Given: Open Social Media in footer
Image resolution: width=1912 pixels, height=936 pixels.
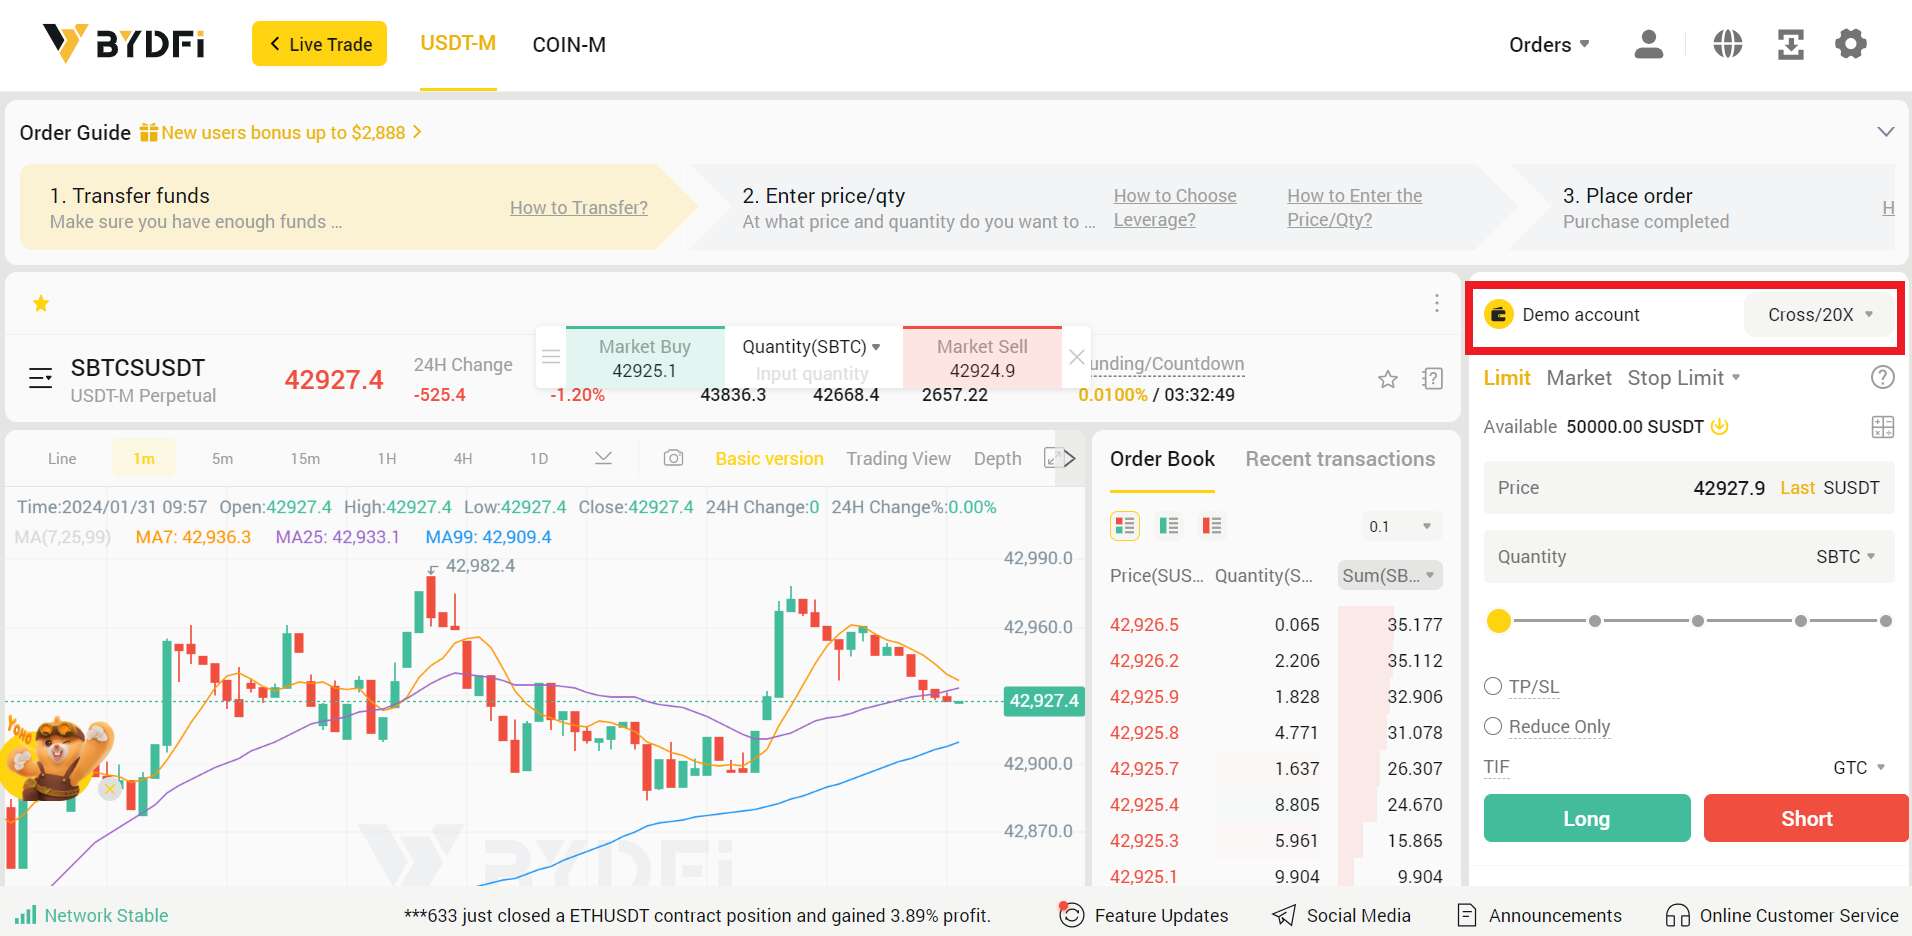Looking at the screenshot, I should (1341, 915).
